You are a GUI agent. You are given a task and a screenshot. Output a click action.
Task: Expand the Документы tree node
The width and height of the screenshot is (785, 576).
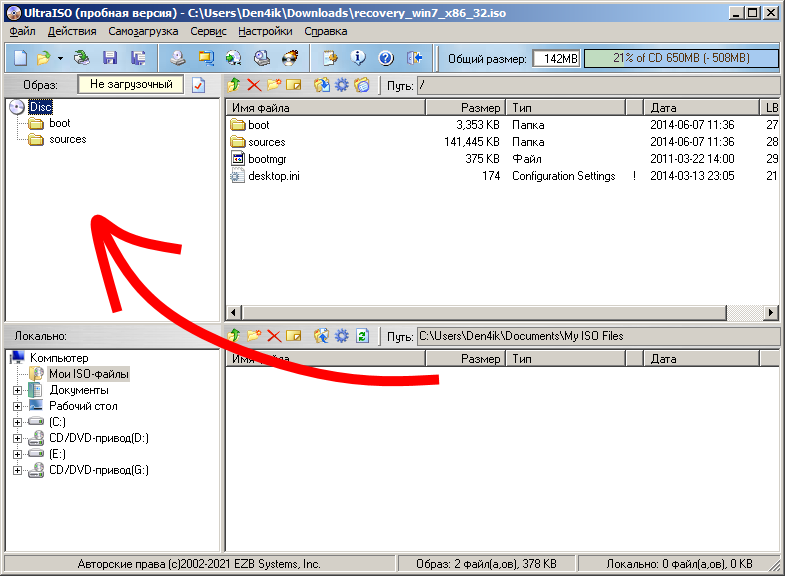pyautogui.click(x=18, y=390)
